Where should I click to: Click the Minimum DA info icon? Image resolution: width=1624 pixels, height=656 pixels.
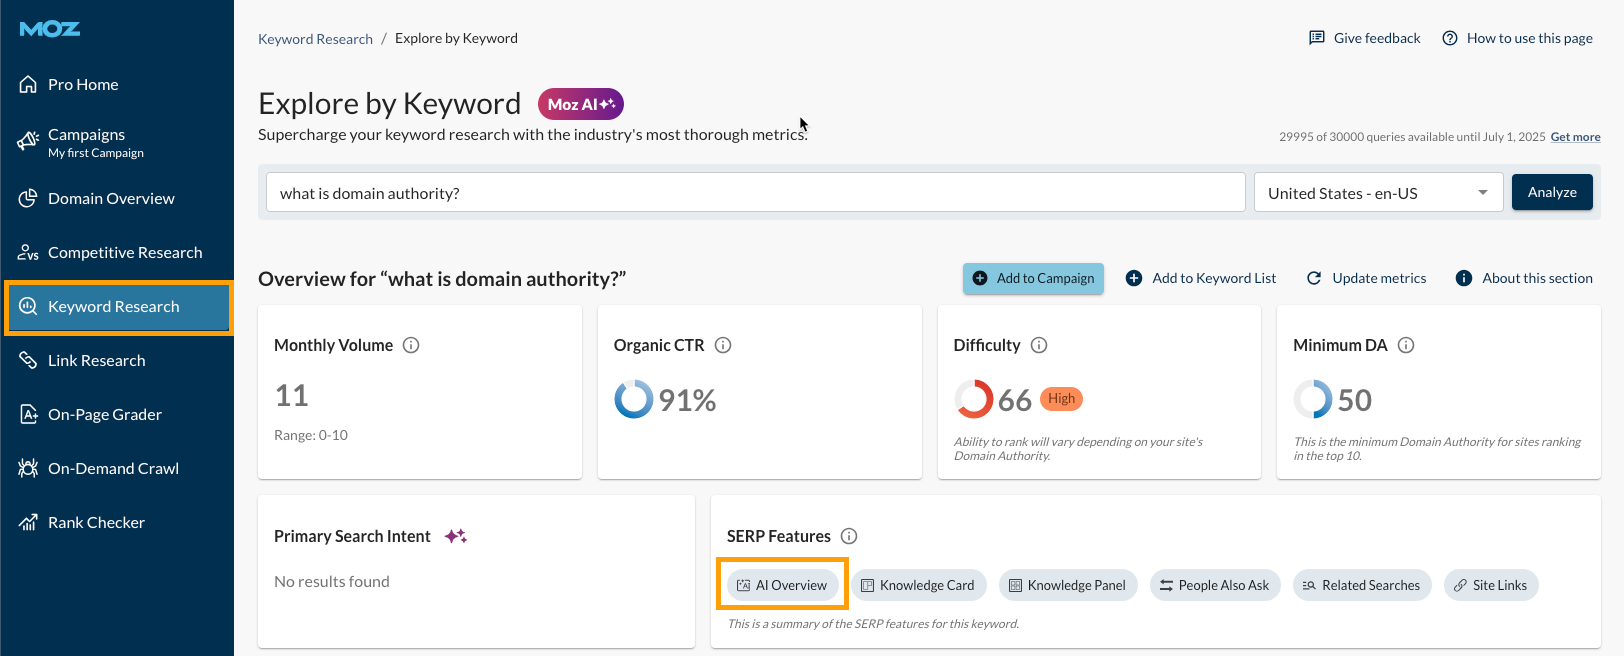coord(1406,345)
